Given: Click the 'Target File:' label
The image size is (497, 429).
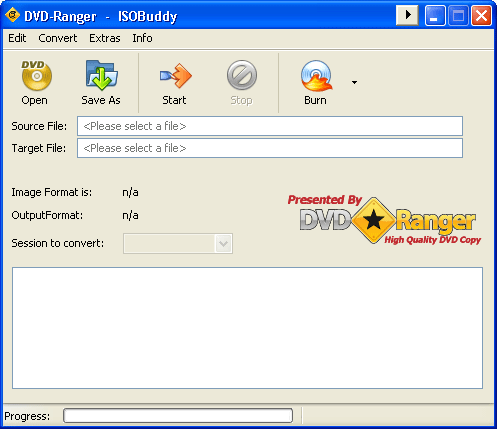Looking at the screenshot, I should (39, 148).
